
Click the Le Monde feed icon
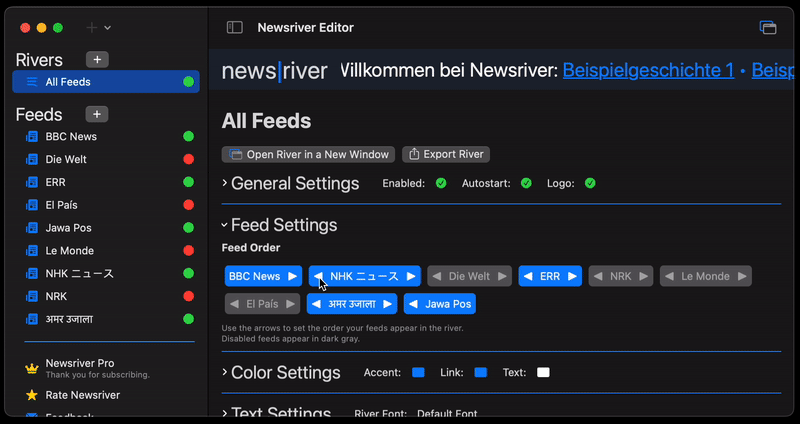[x=32, y=251]
